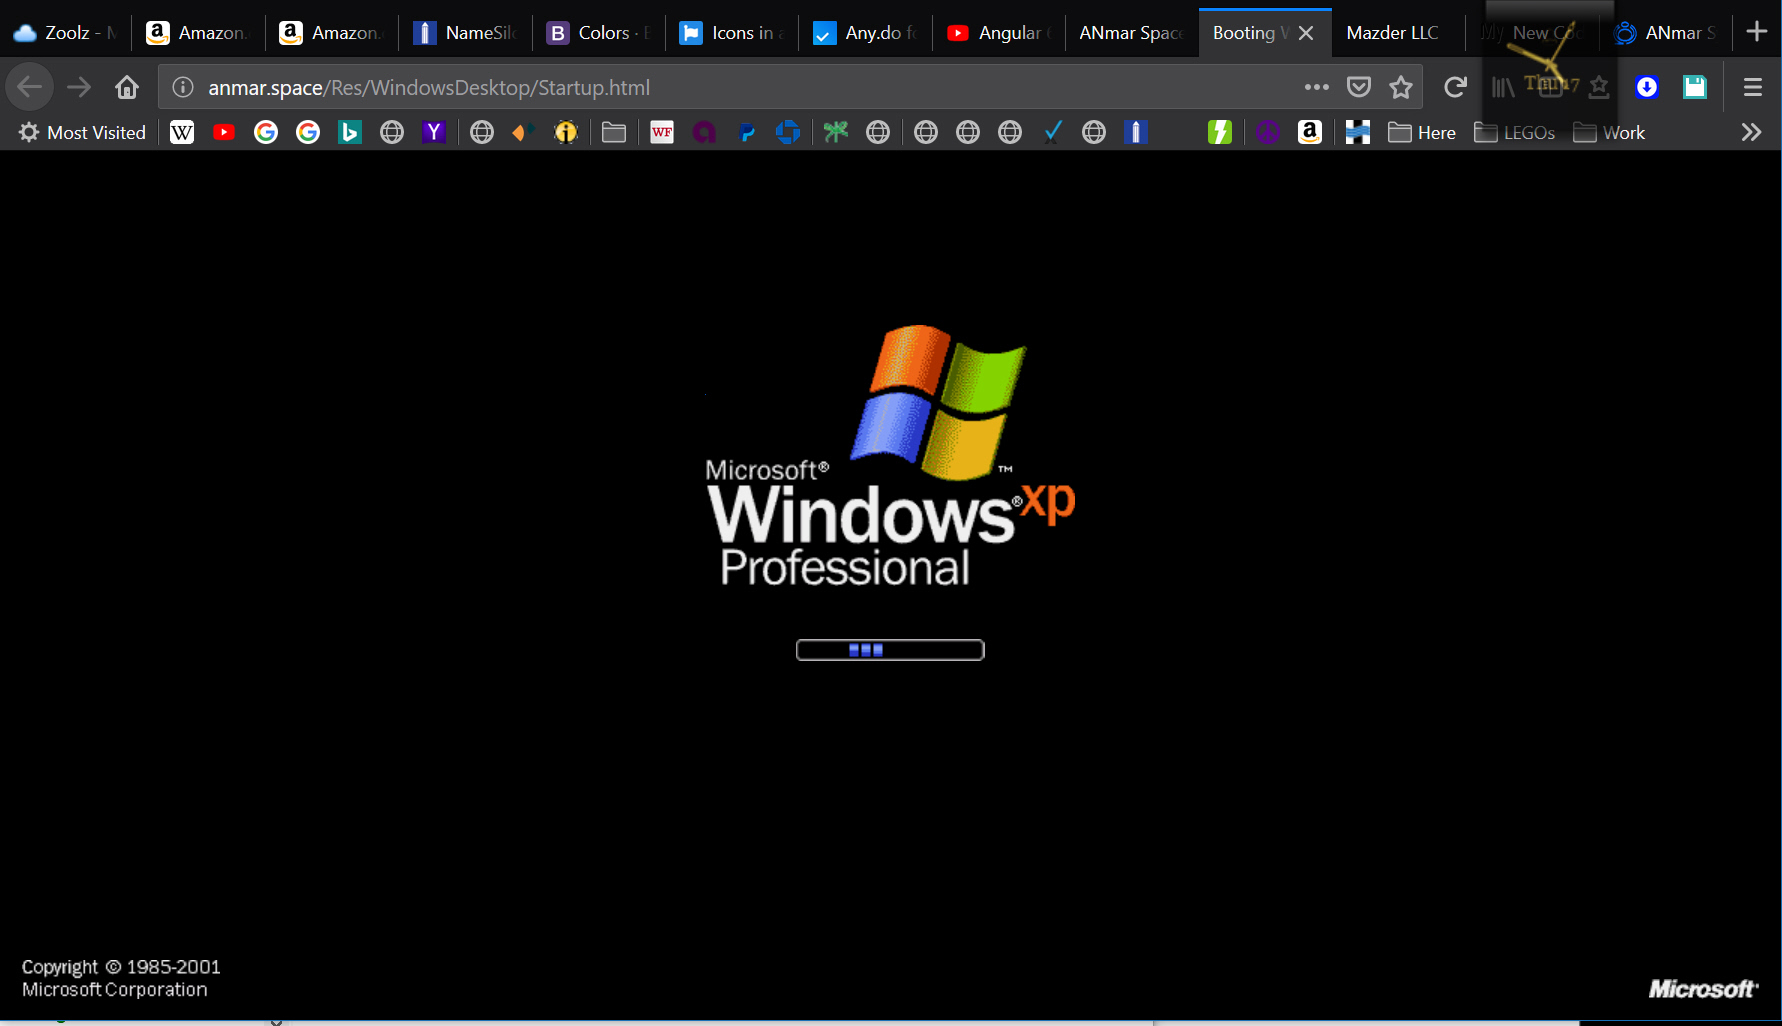Image resolution: width=1782 pixels, height=1026 pixels.
Task: Click the Windows XP boot progress bar
Action: [889, 650]
